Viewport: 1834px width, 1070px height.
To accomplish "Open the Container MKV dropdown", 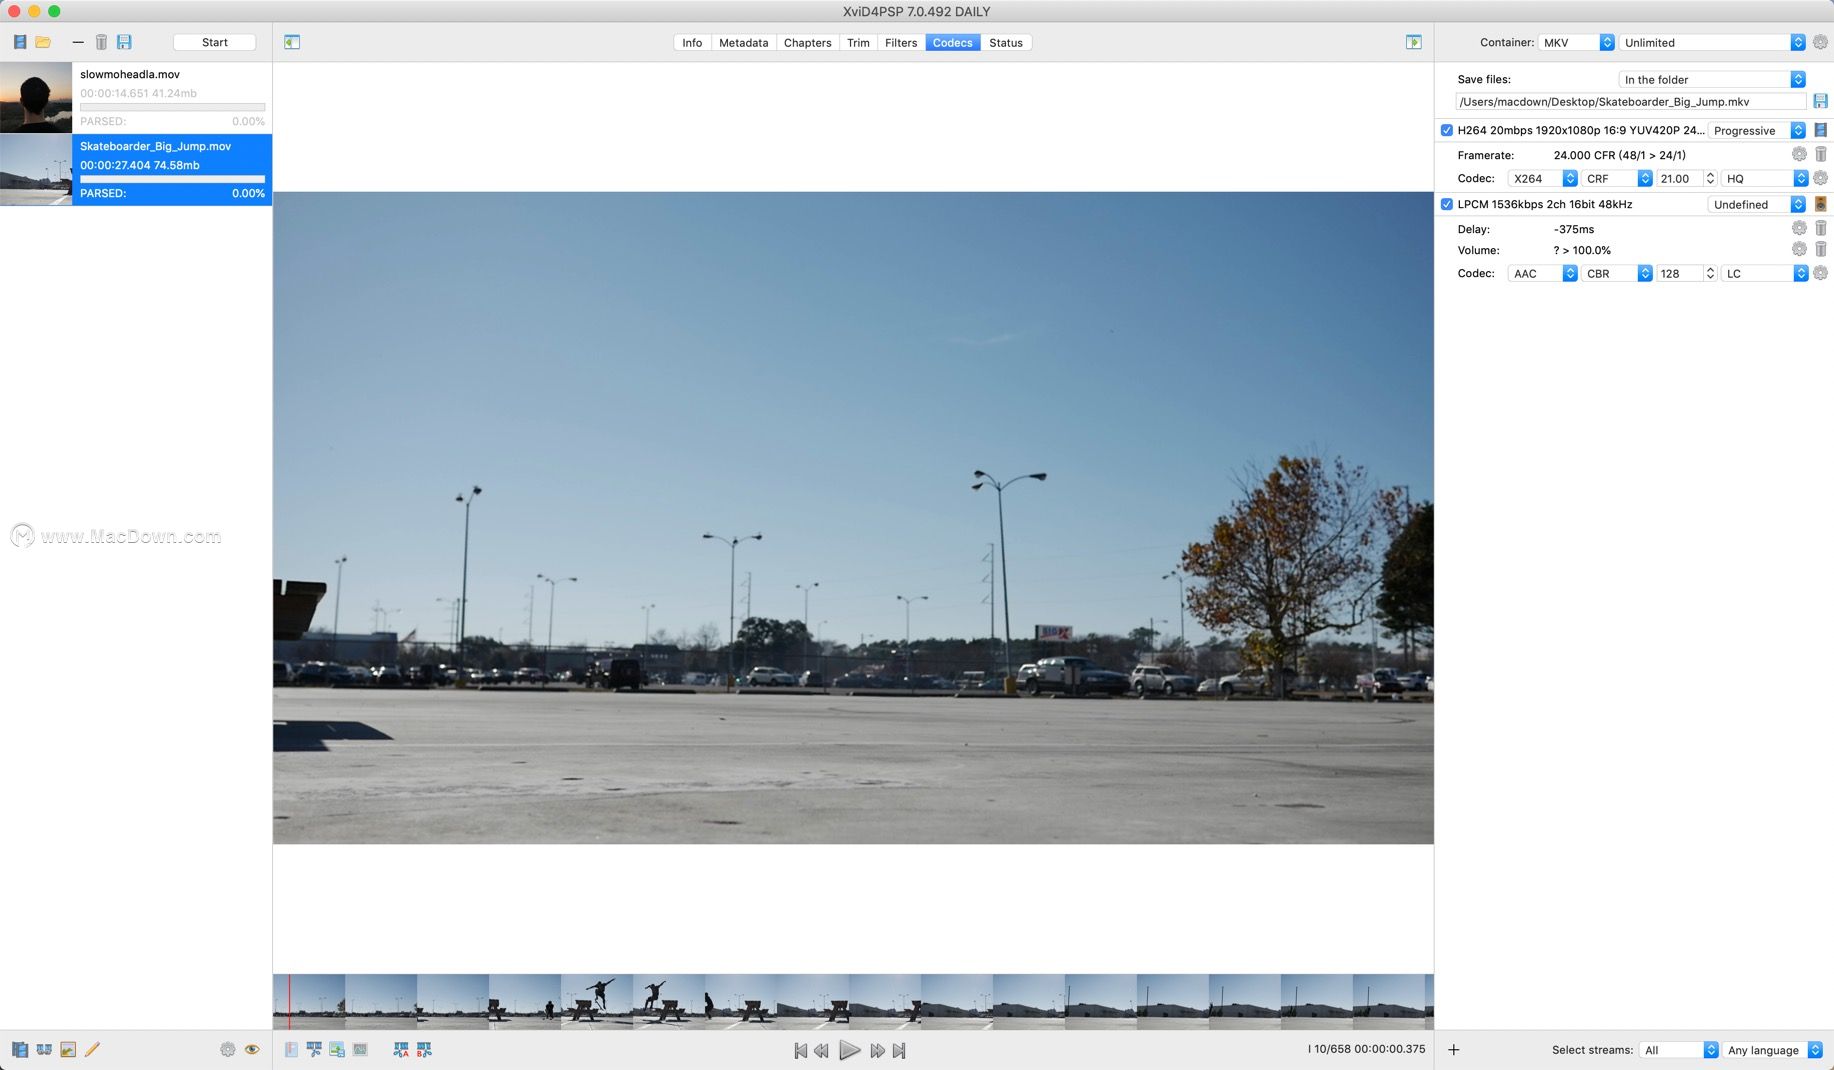I will 1576,42.
